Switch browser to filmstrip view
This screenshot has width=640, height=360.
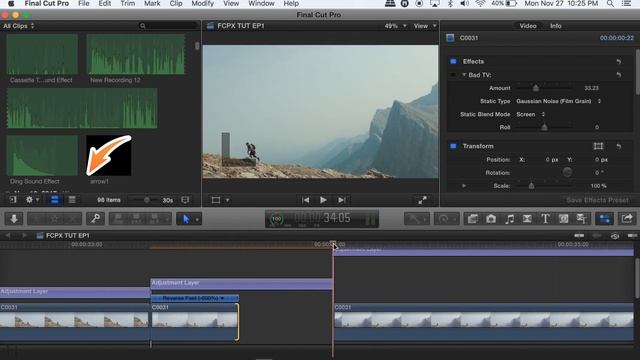coord(54,200)
